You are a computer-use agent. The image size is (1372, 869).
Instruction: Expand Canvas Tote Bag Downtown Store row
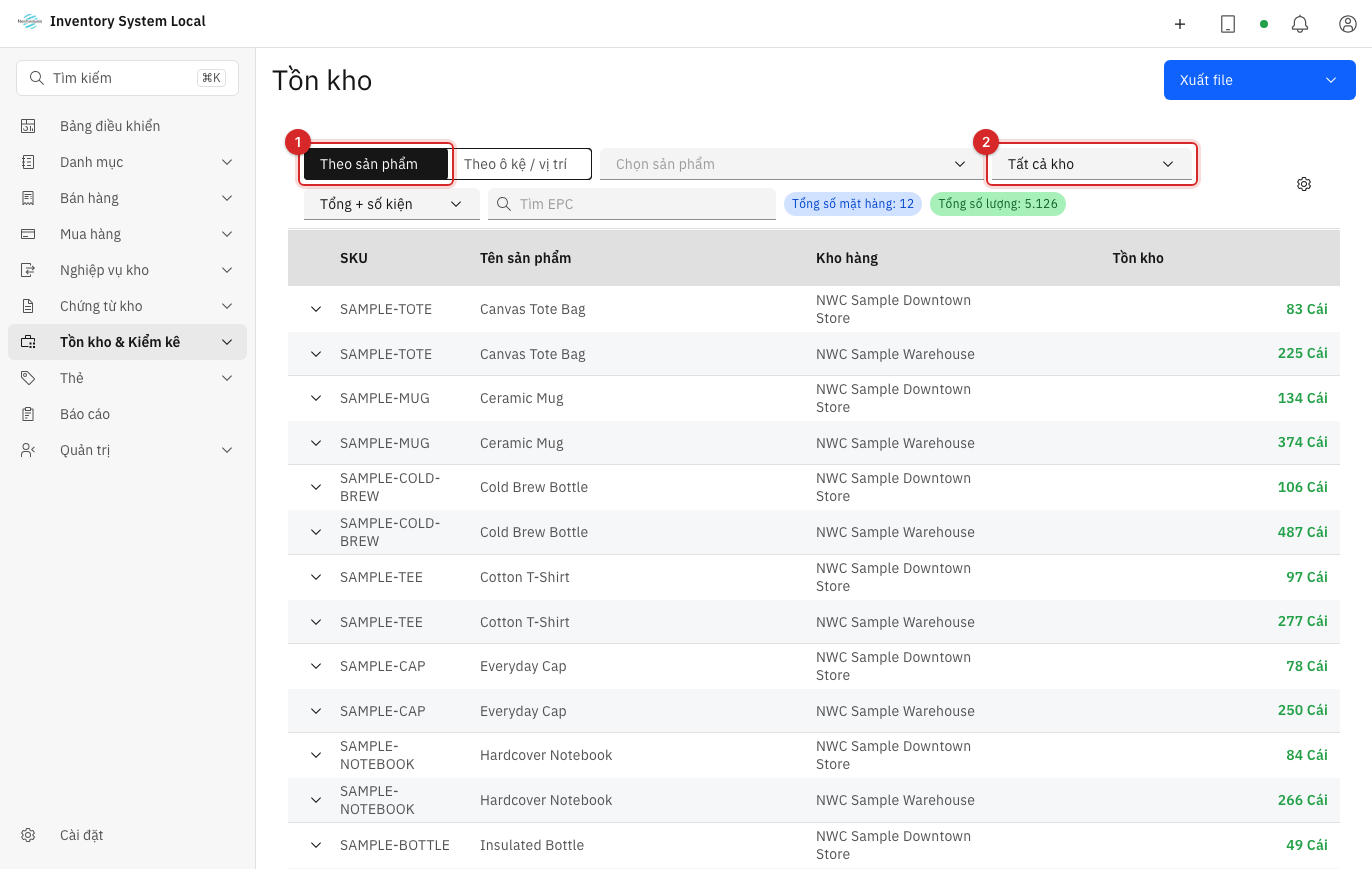(316, 309)
